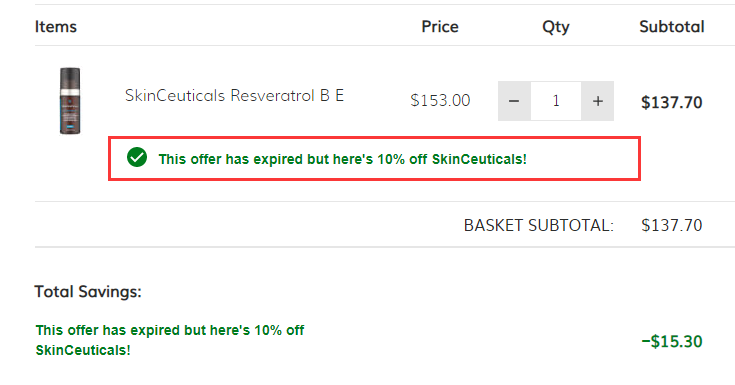735x385 pixels.
Task: Click the quantity field showing 1
Action: (556, 101)
